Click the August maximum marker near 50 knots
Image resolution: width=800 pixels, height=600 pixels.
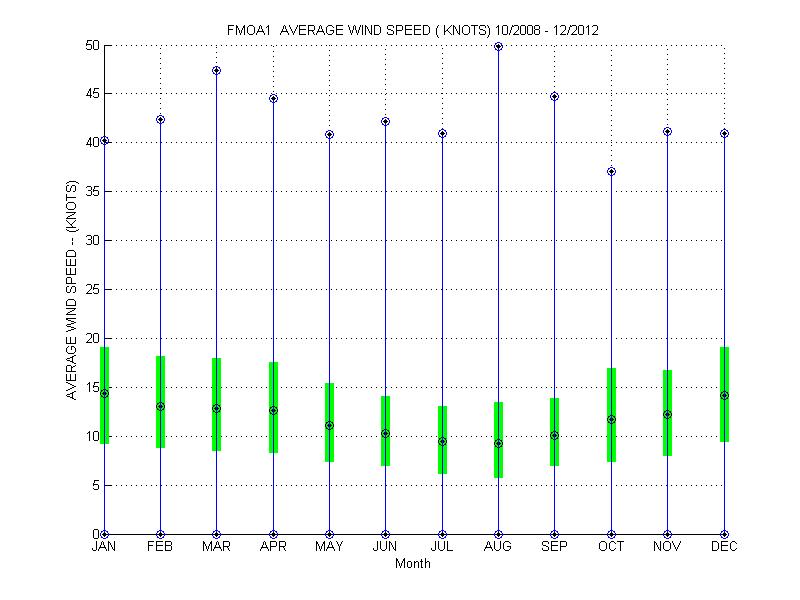point(498,46)
